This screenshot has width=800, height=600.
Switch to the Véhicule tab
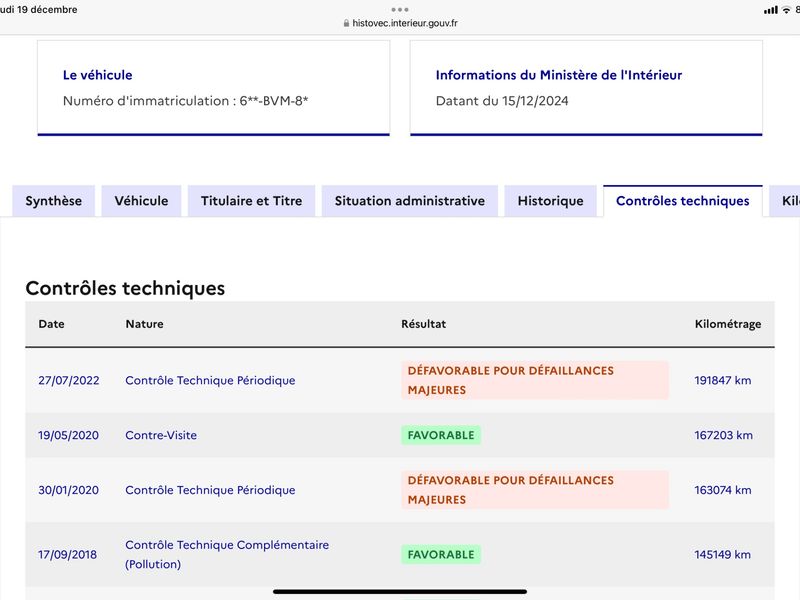[x=141, y=201]
